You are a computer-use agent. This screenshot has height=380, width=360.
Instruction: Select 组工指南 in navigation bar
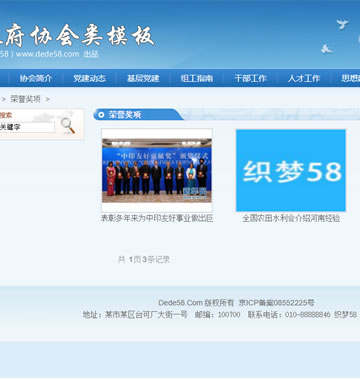pyautogui.click(x=197, y=78)
